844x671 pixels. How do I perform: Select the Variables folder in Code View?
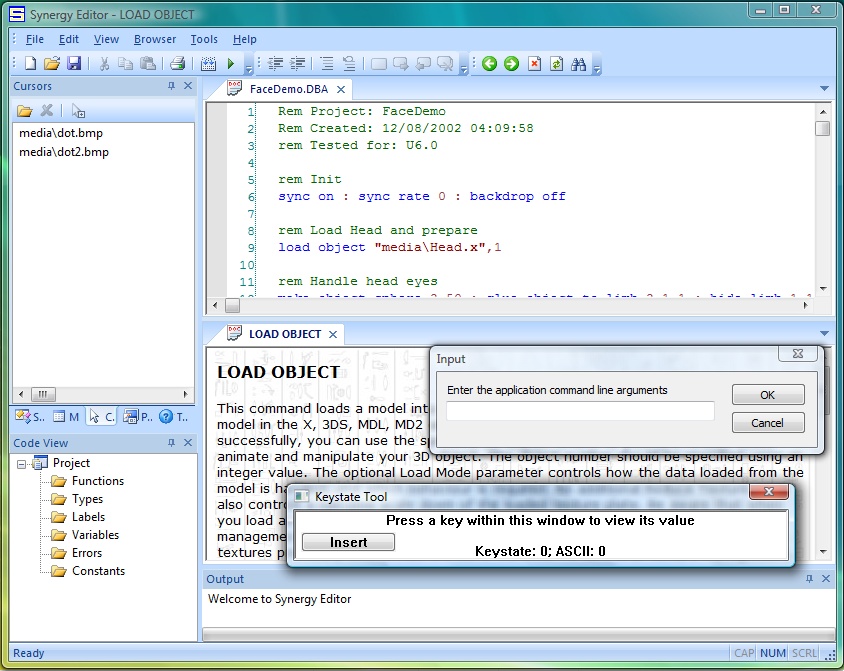coord(95,535)
